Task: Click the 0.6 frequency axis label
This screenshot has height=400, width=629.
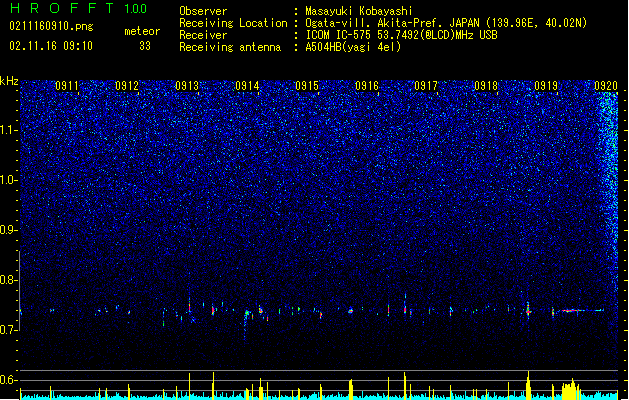Action: click(x=9, y=380)
